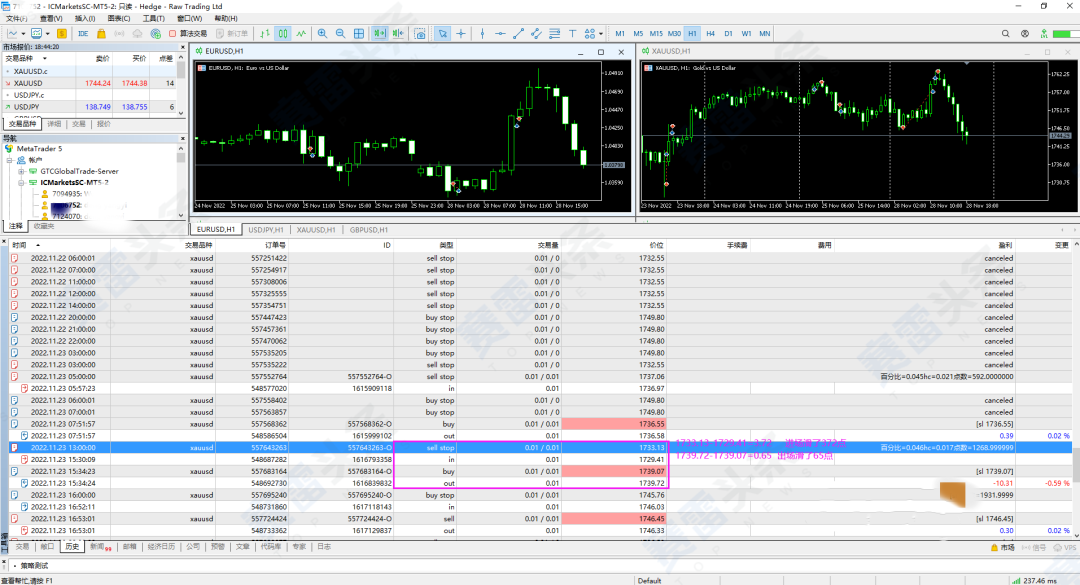Switch chart to bar chart style
1080x585 pixels.
(265, 33)
